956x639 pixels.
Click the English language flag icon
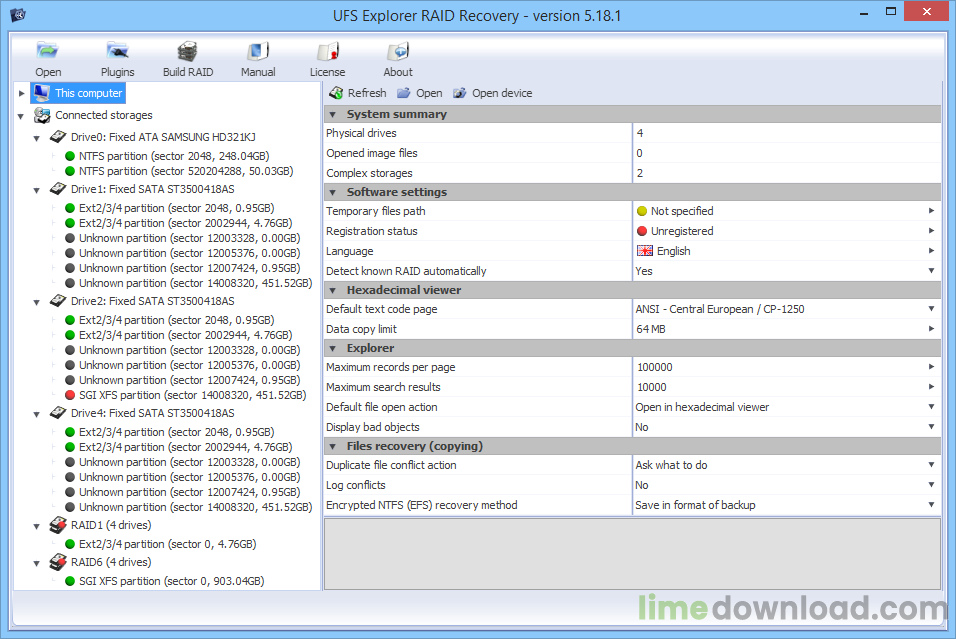[x=644, y=251]
